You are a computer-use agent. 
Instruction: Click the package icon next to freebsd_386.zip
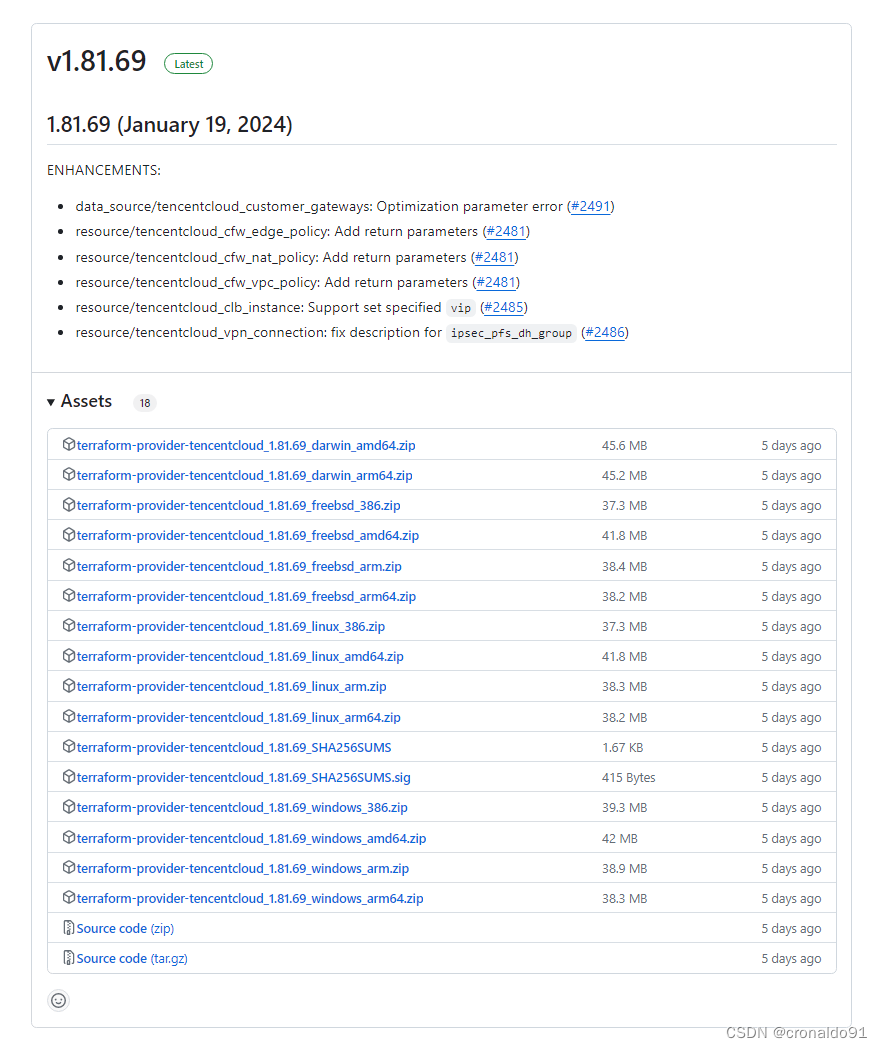68,505
